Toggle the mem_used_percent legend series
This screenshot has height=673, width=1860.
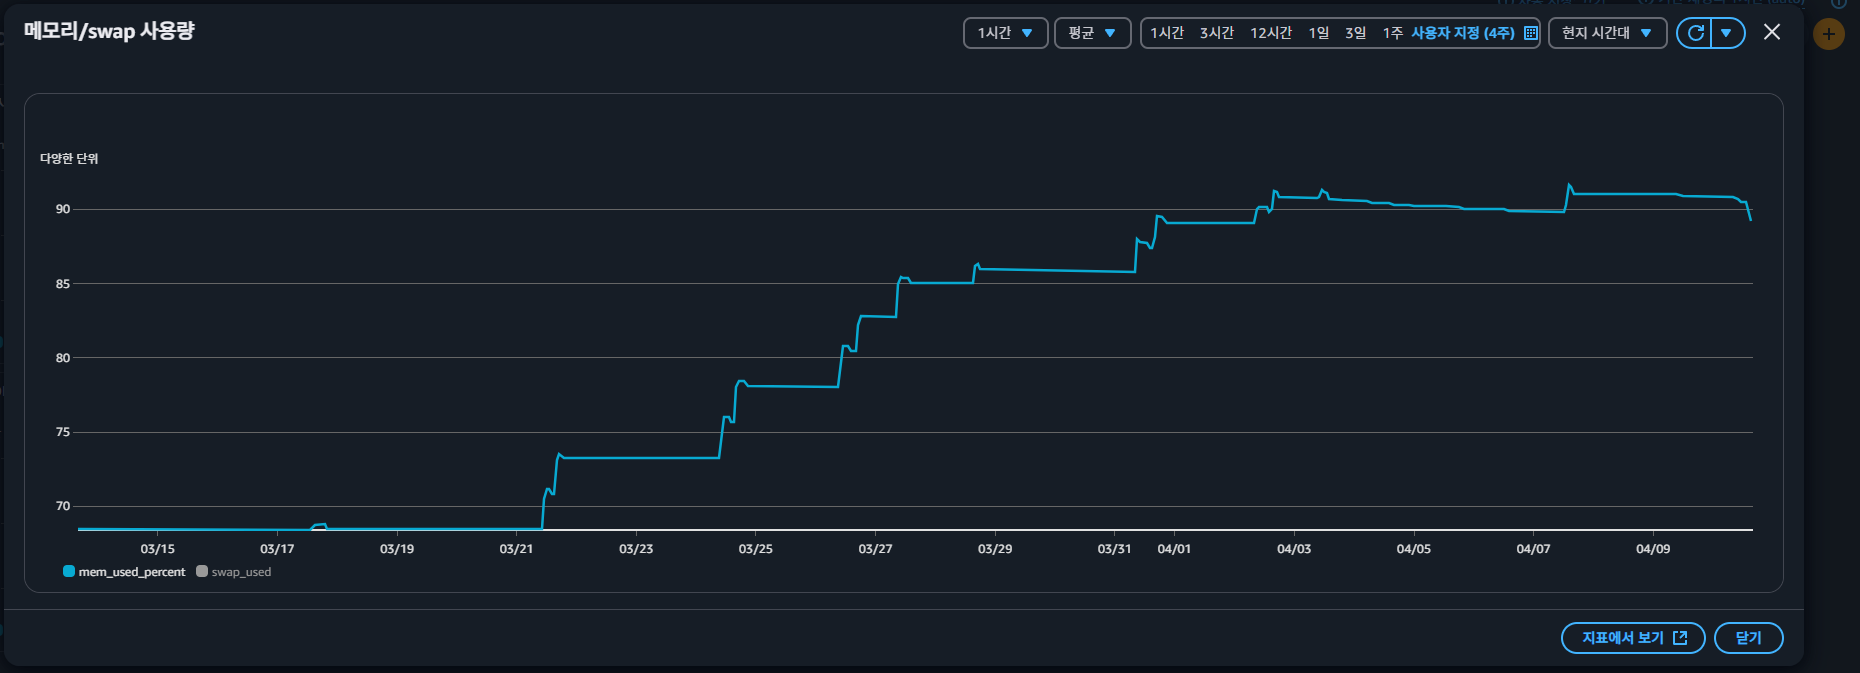tap(124, 572)
